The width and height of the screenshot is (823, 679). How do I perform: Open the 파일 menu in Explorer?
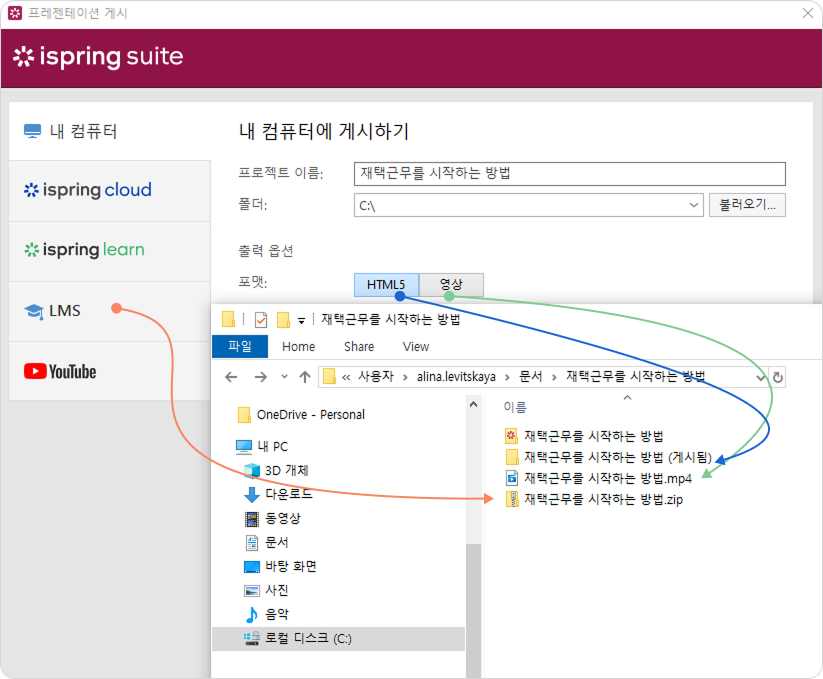coord(240,346)
